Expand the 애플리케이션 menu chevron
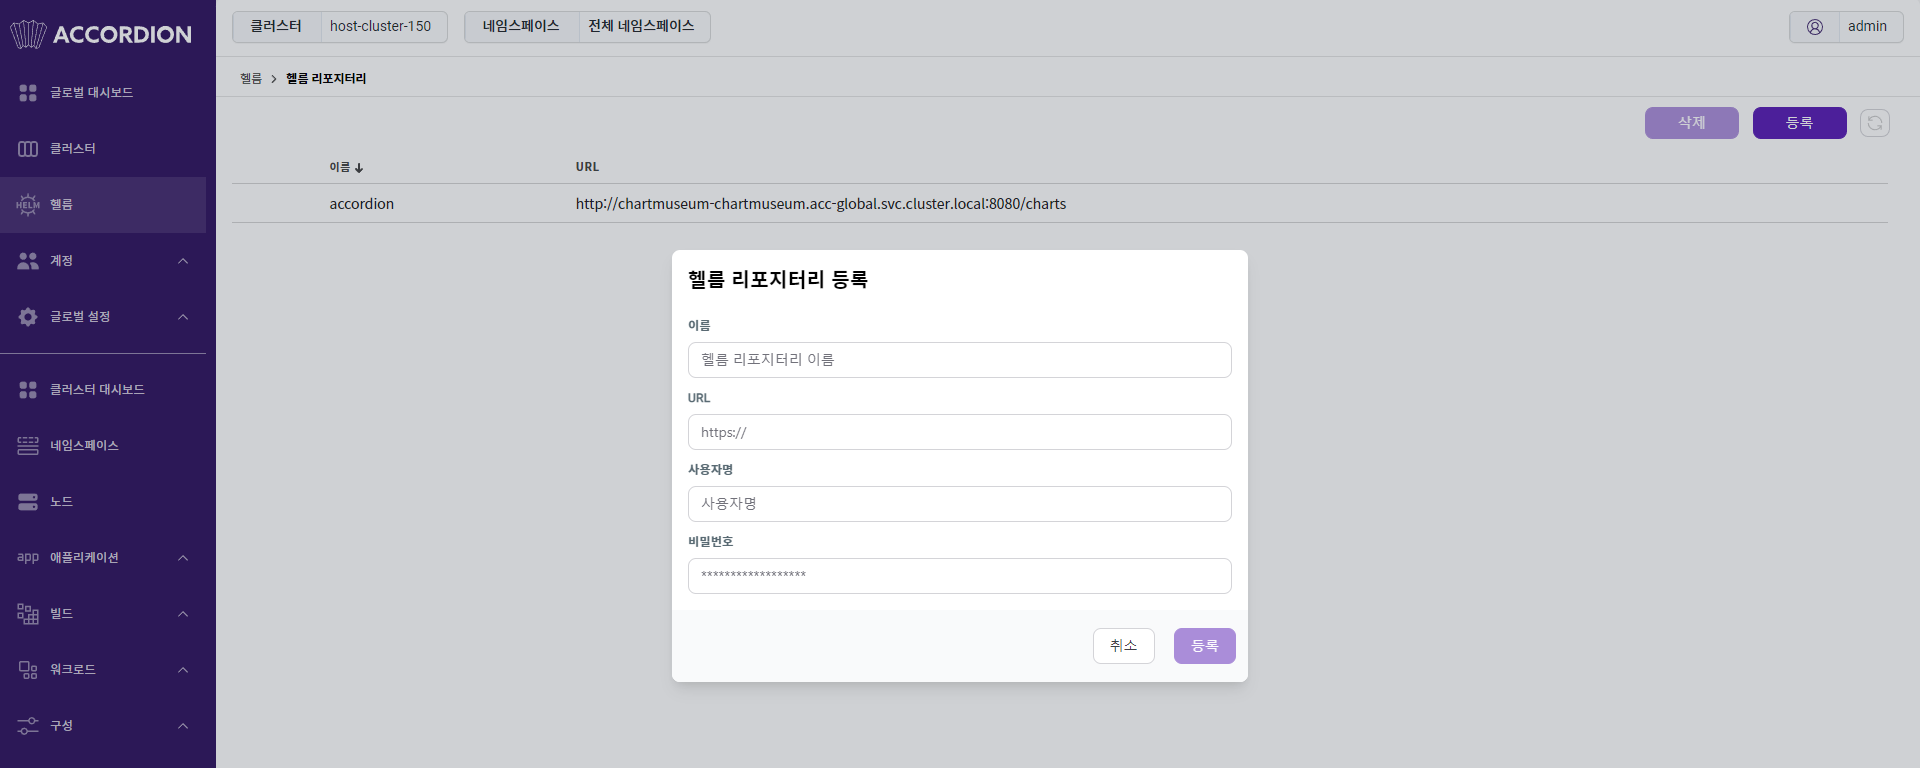 183,558
